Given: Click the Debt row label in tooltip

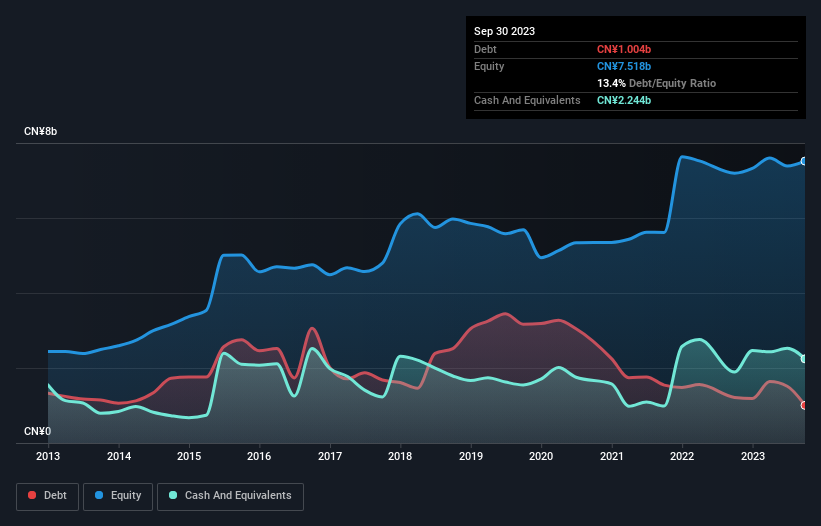Looking at the screenshot, I should (x=485, y=49).
